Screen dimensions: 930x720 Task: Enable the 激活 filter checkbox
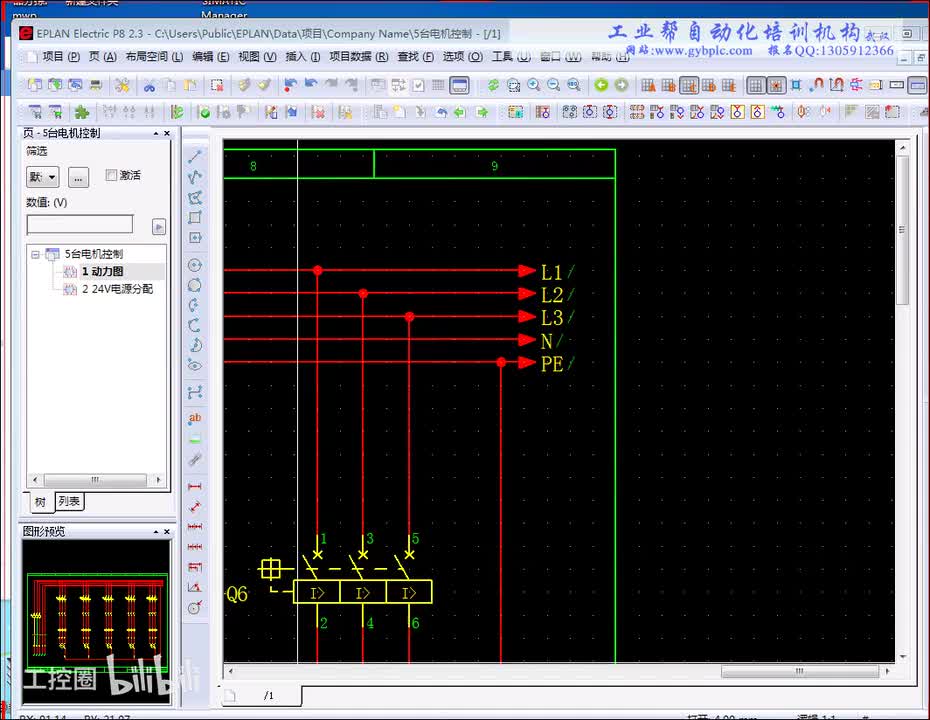[x=112, y=176]
